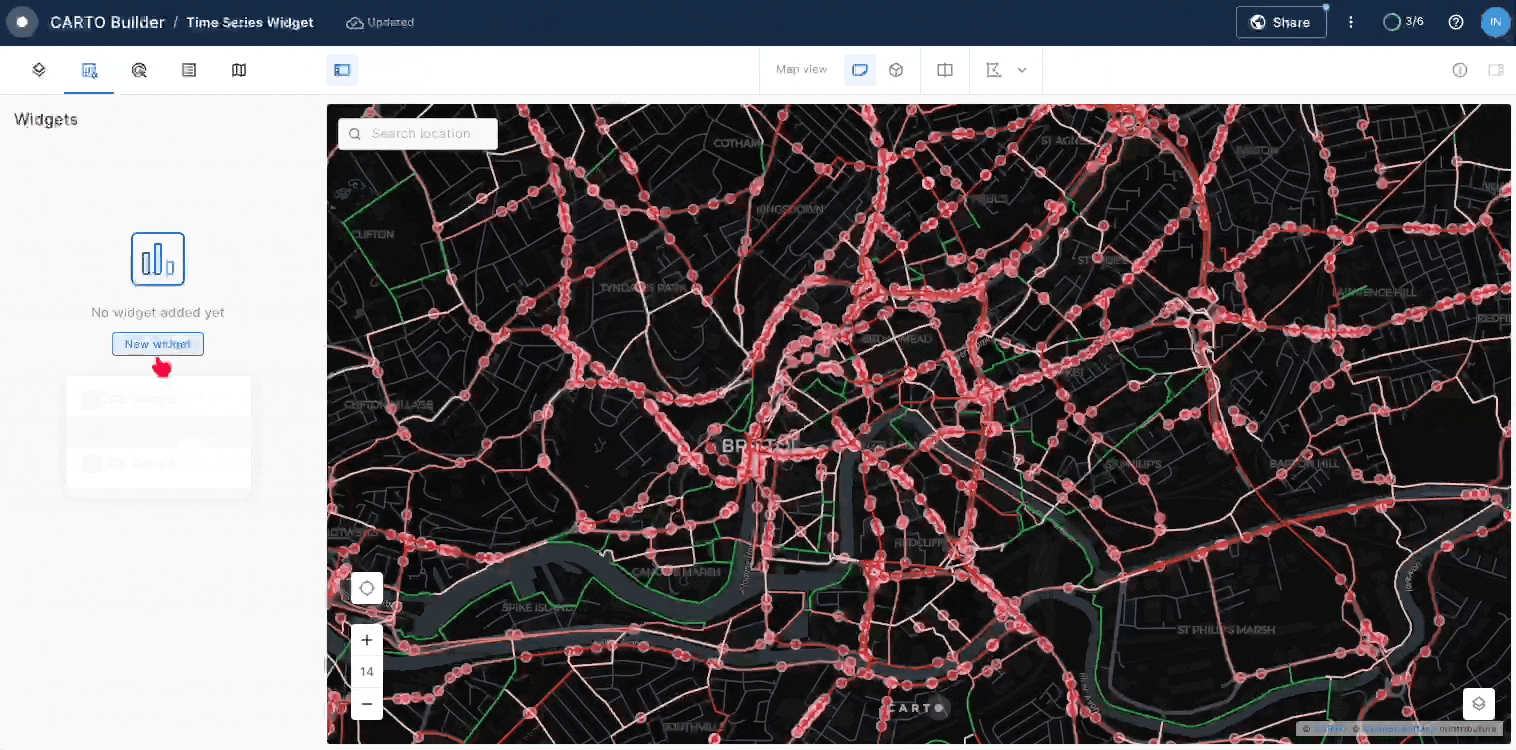Open the help question mark icon
This screenshot has width=1516, height=750.
point(1456,22)
